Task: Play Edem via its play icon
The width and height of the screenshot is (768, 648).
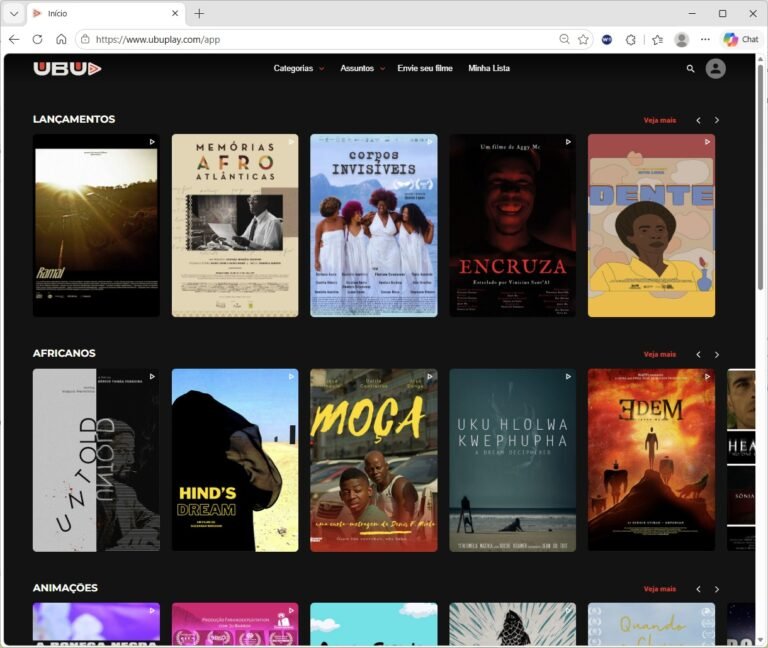Action: (x=707, y=377)
